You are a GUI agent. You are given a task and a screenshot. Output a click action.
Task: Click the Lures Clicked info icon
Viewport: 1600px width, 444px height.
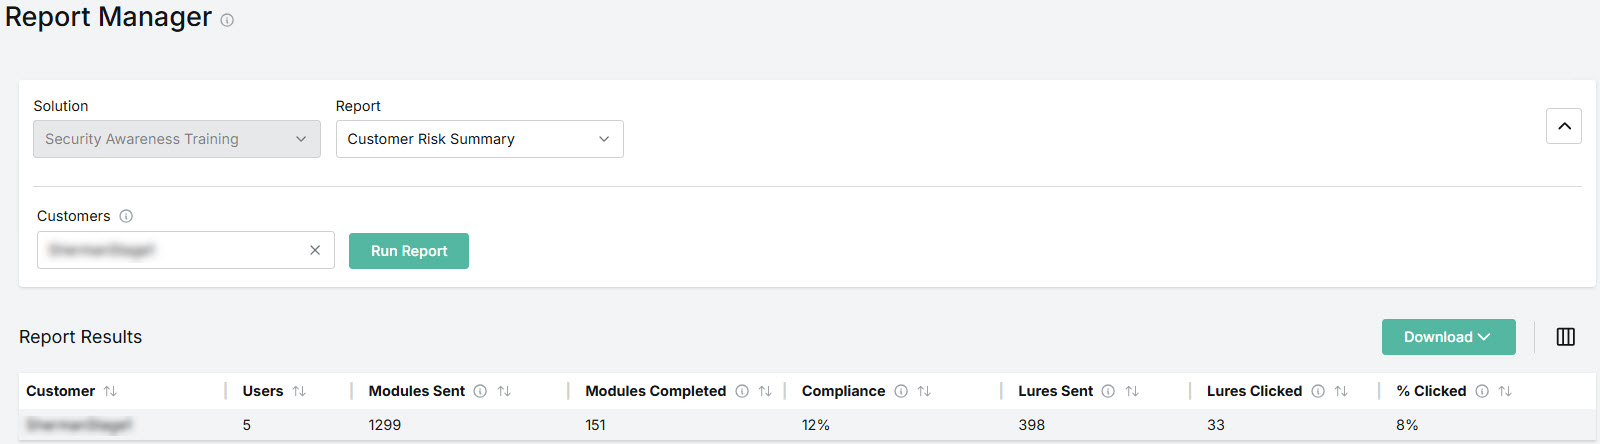[1318, 391]
